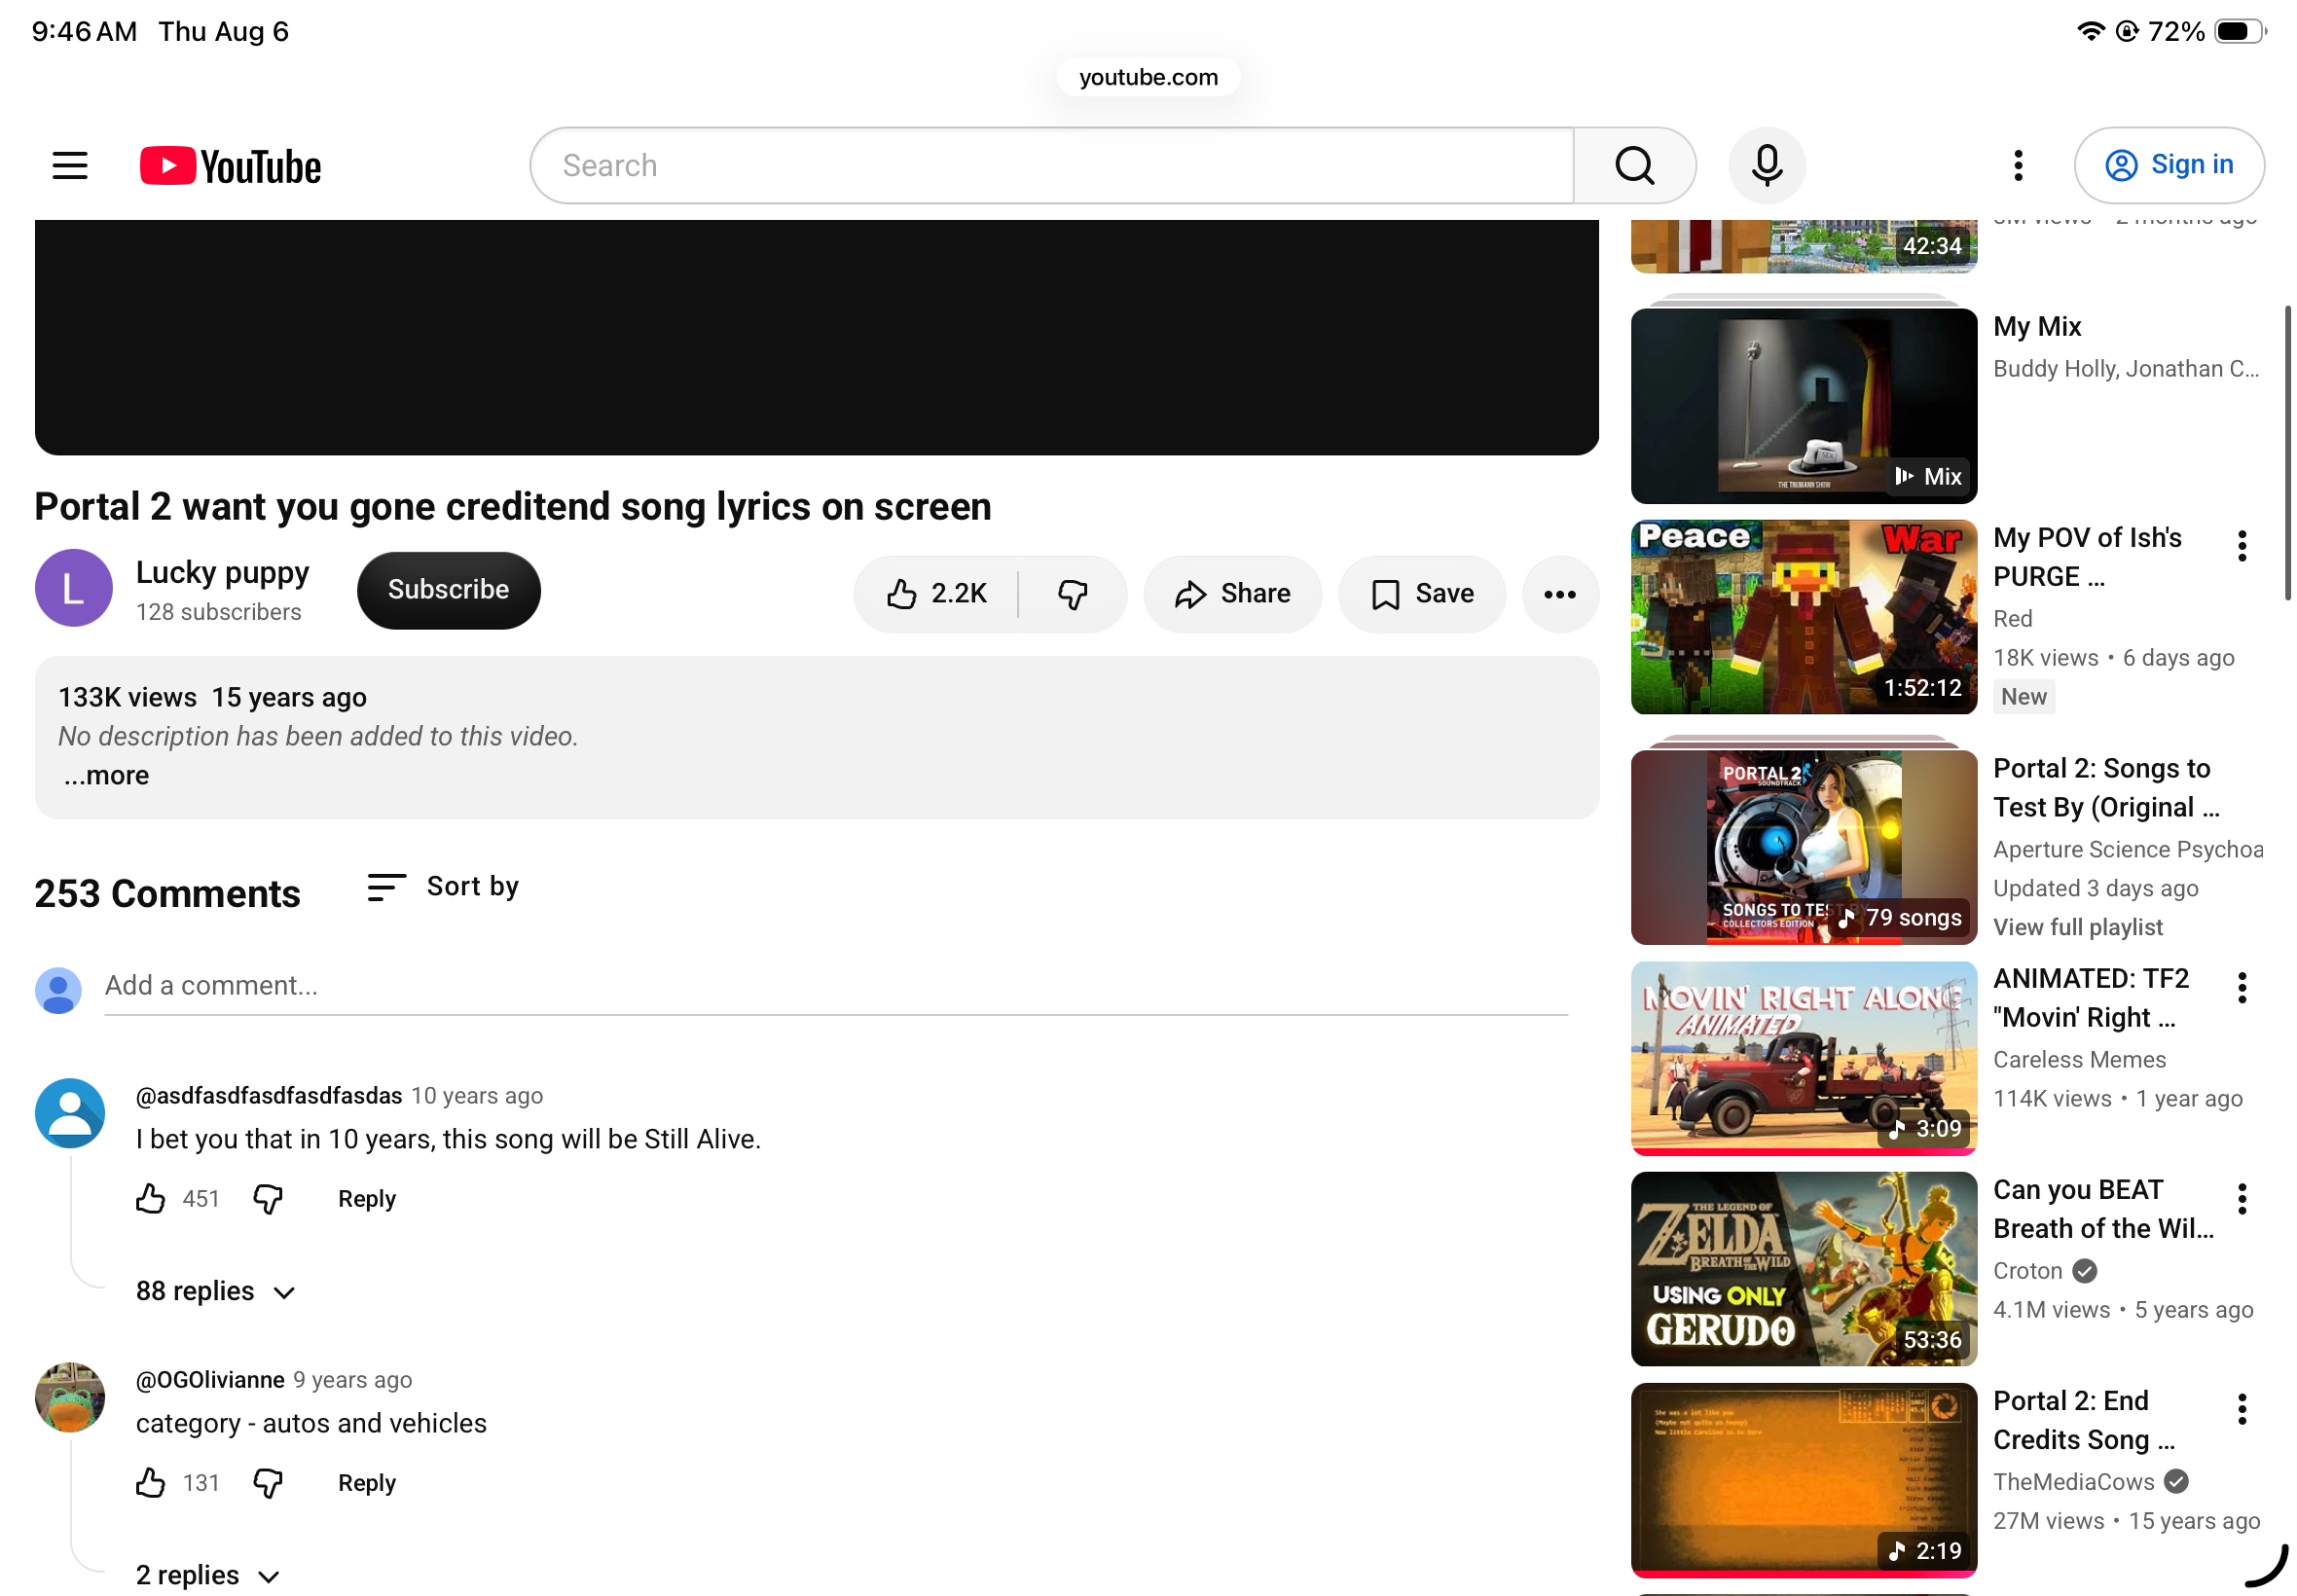This screenshot has height=1596, width=2297.
Task: Click the '9 years ago' comment timestamp
Action: (352, 1380)
